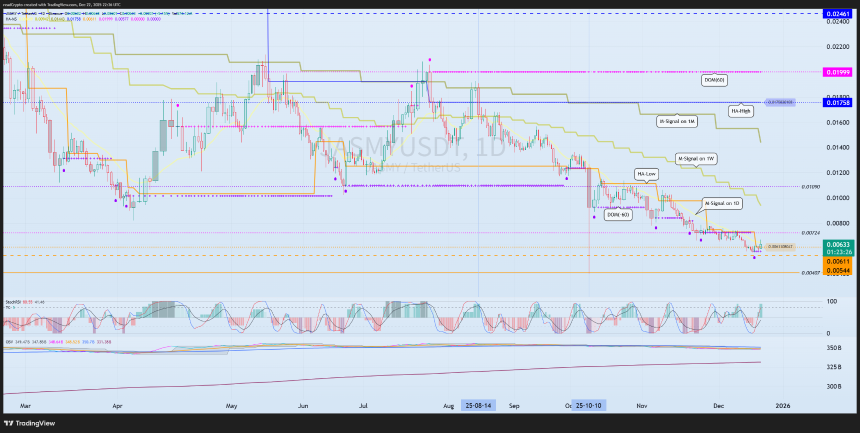This screenshot has width=860, height=433.
Task: Click the Mar label on time axis
Action: pos(25,406)
